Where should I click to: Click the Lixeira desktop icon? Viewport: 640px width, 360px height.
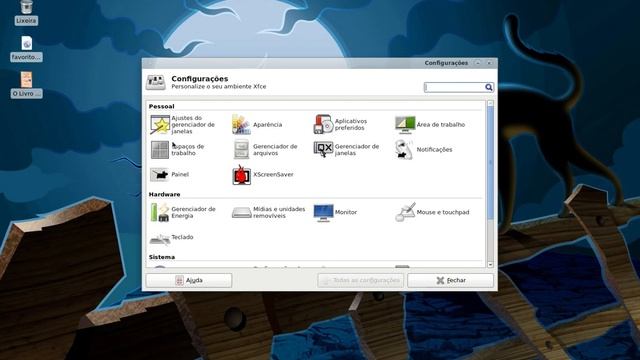click(27, 7)
